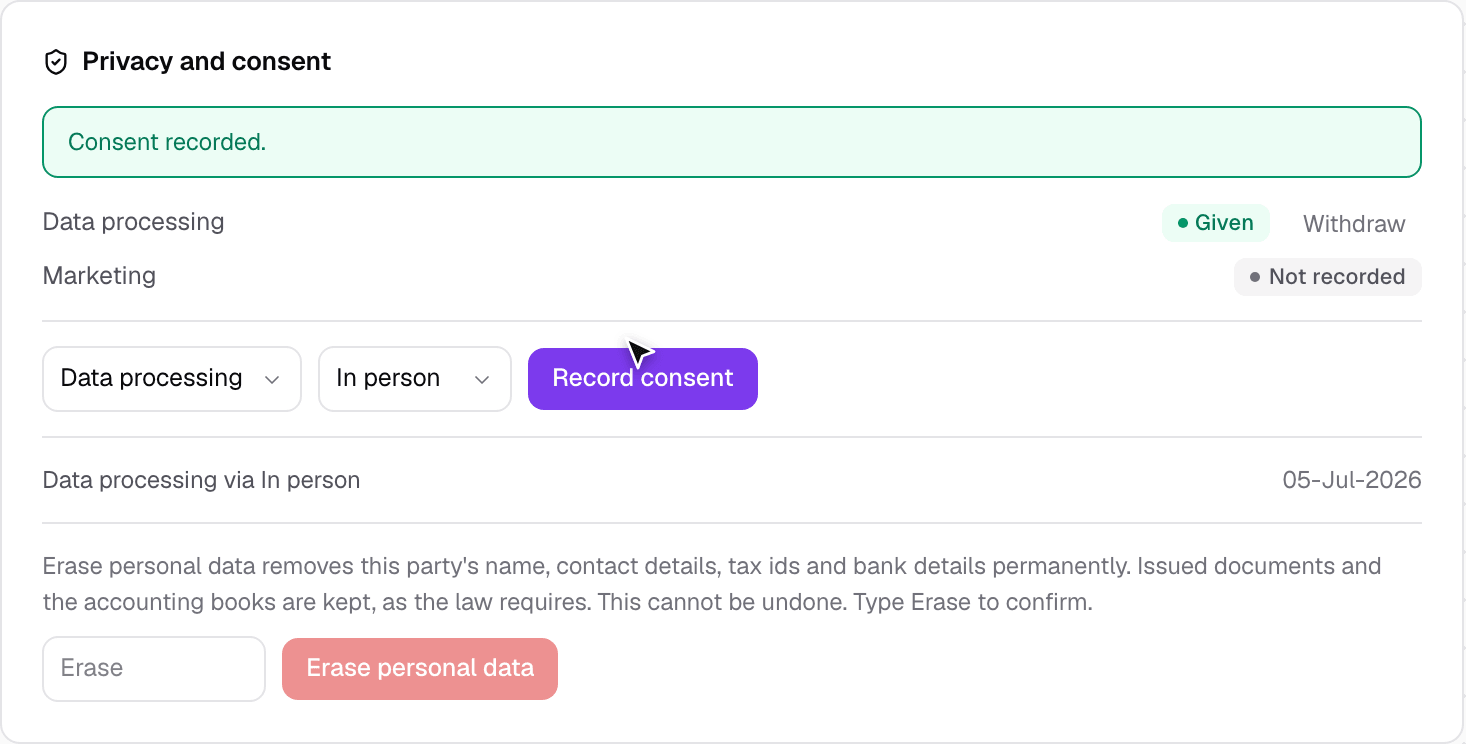Screen dimensions: 1466x744
Task: Click the Erase personal data button
Action: click(420, 669)
